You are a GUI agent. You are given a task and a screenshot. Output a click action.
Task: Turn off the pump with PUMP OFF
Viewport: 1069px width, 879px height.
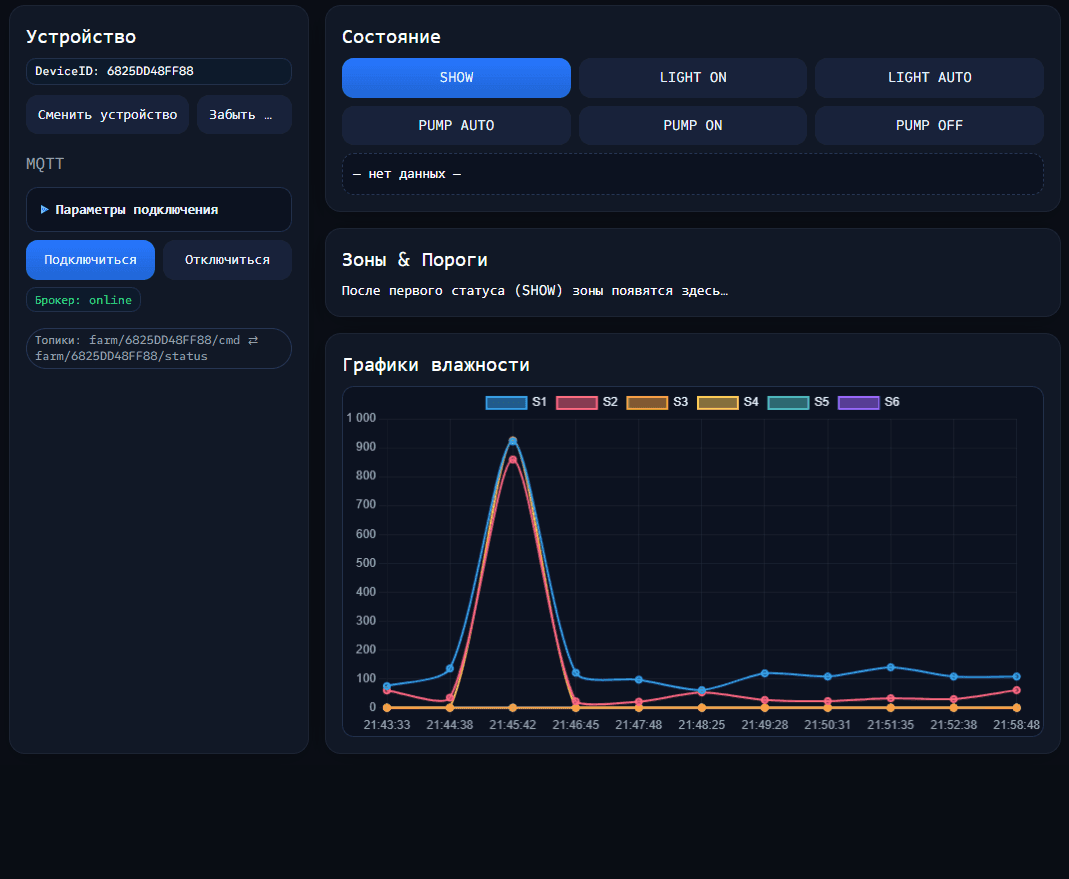929,126
